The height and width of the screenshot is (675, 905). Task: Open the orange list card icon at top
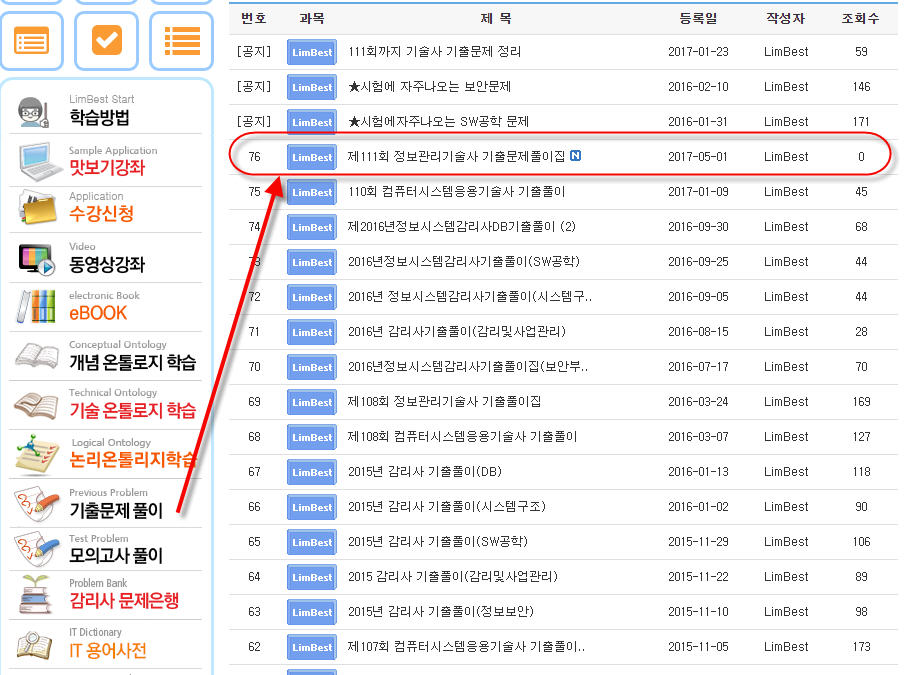pyautogui.click(x=32, y=42)
